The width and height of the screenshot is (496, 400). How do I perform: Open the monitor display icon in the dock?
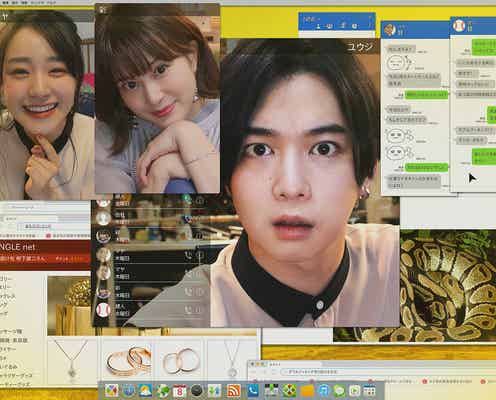(271, 390)
